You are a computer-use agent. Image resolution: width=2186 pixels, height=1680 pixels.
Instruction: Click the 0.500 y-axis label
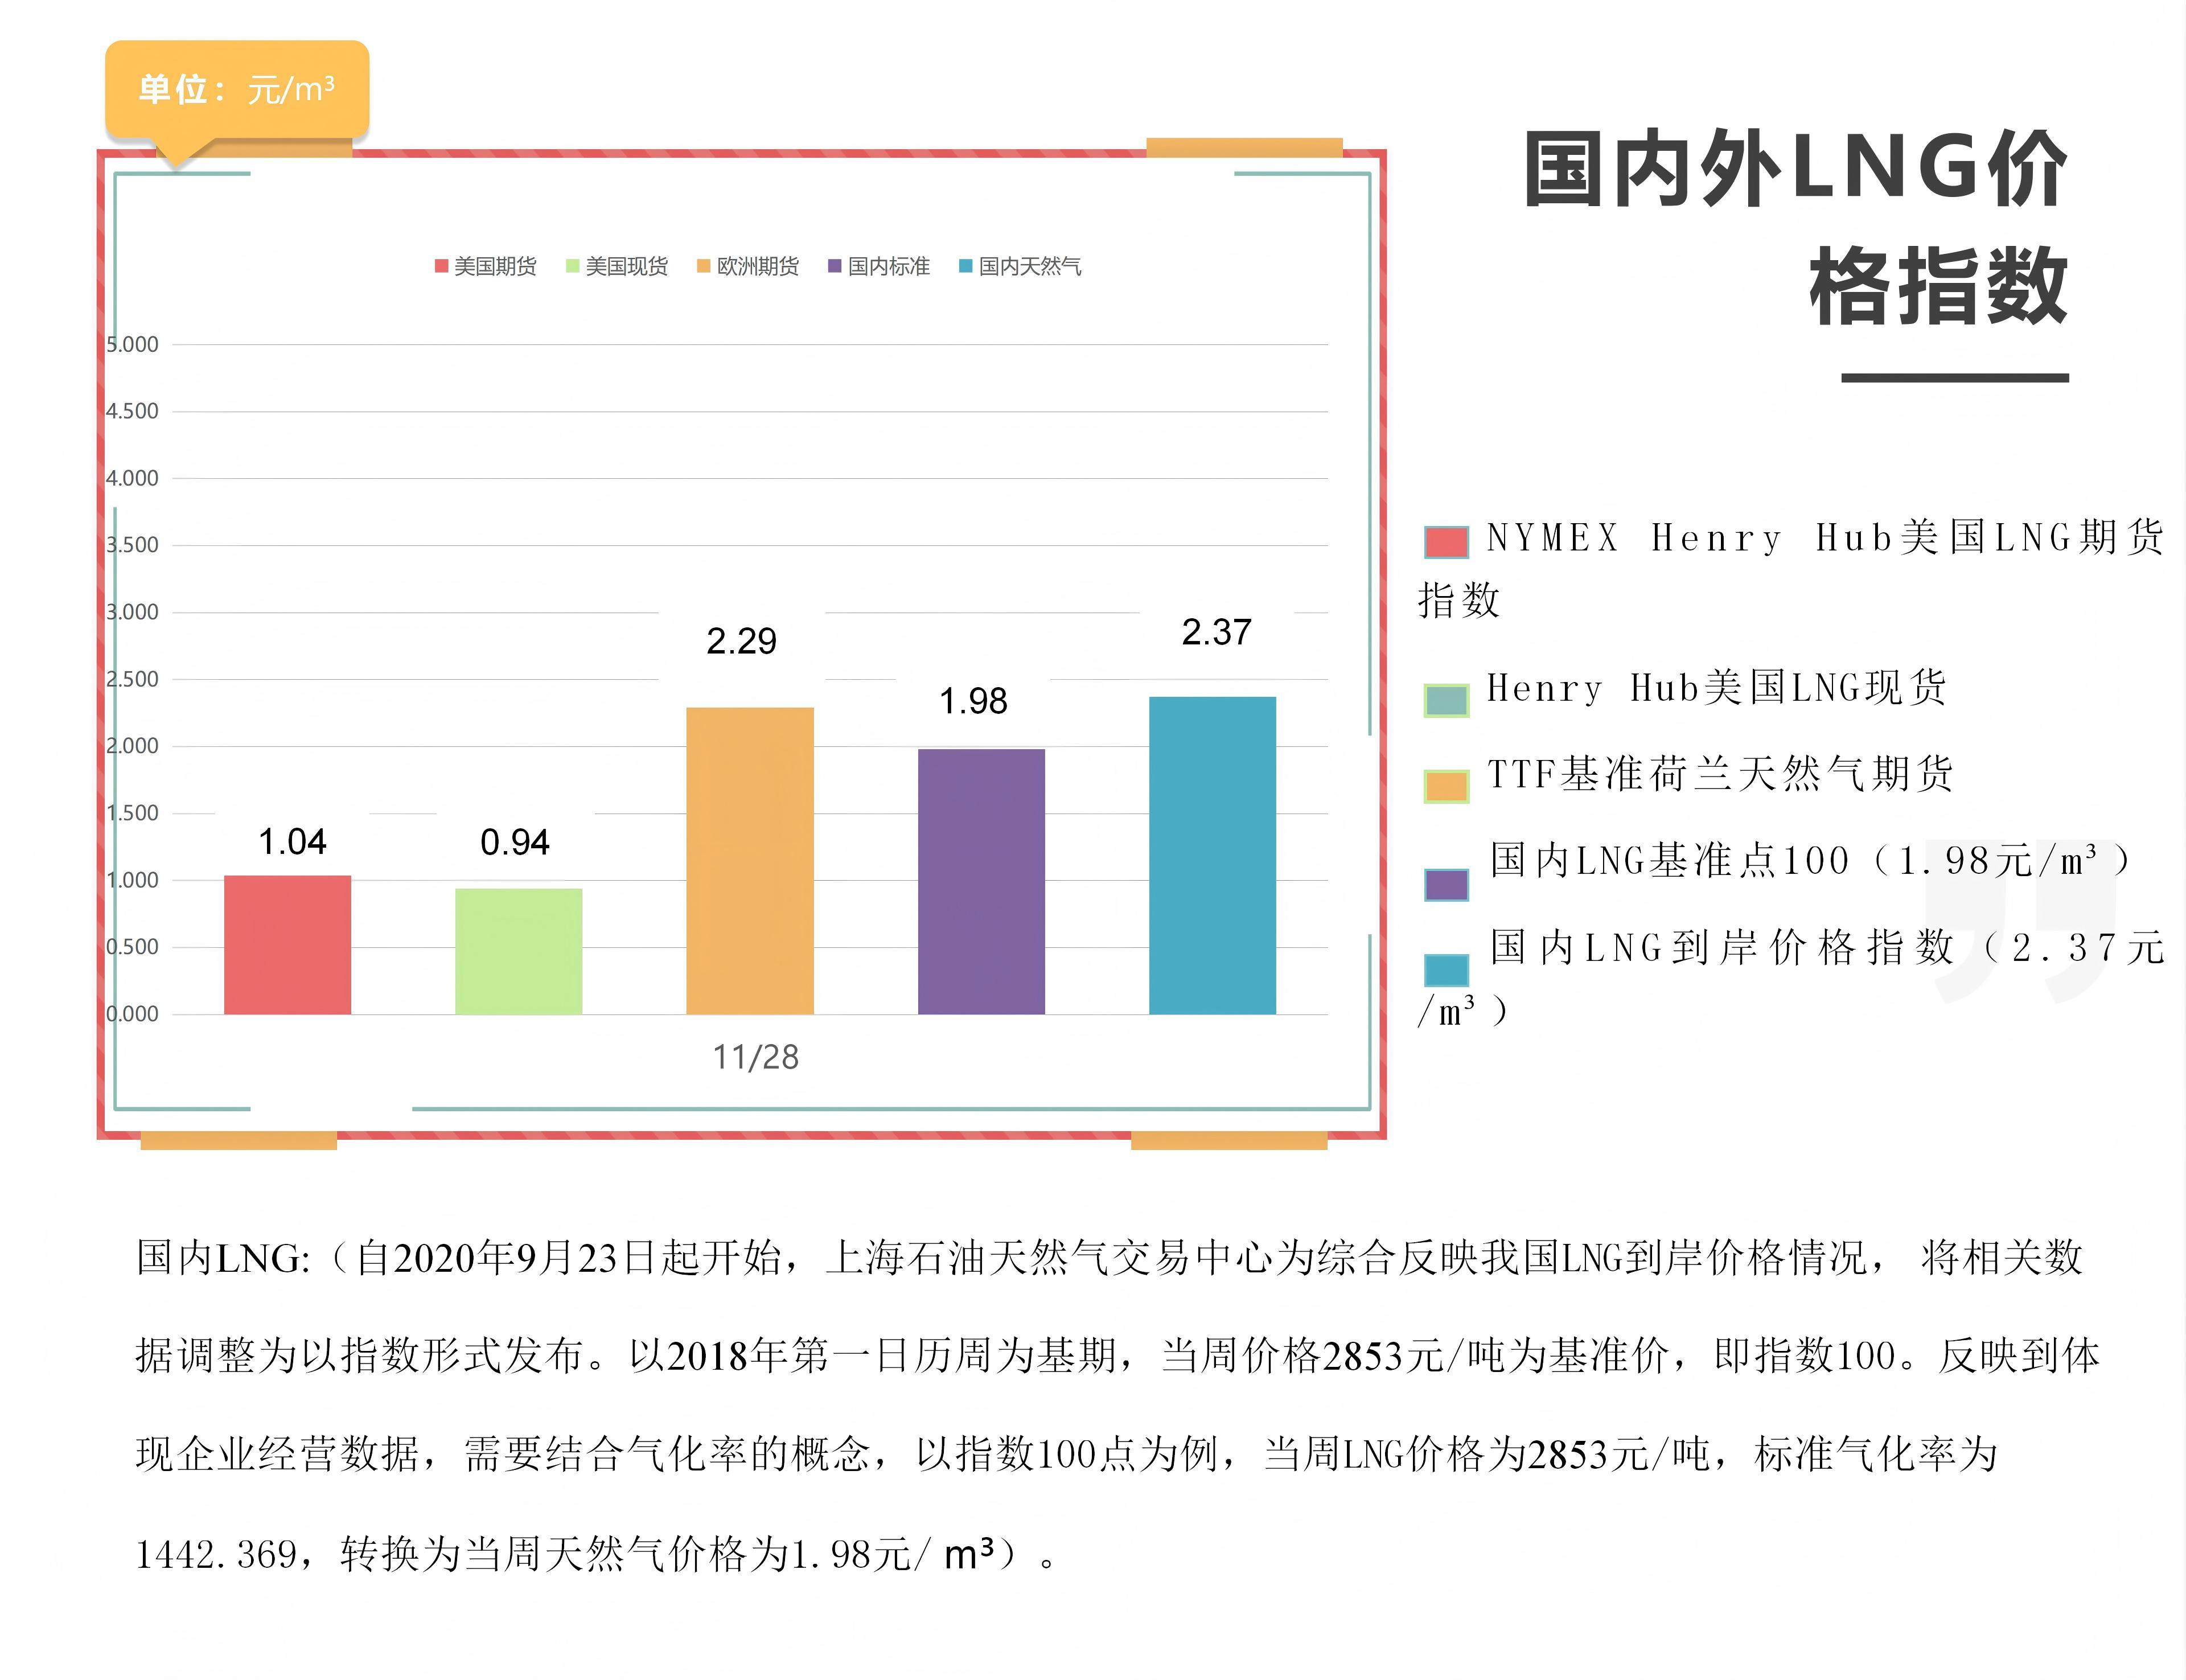(132, 947)
